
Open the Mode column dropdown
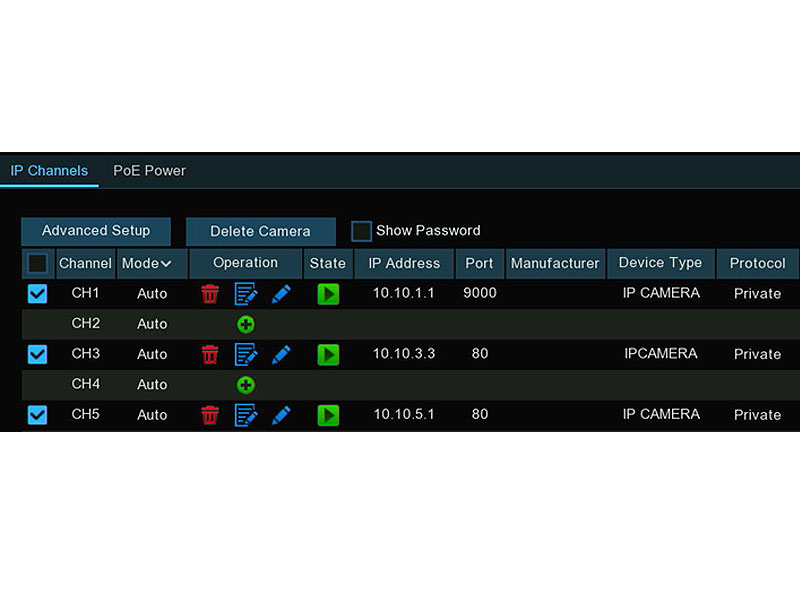click(x=151, y=263)
